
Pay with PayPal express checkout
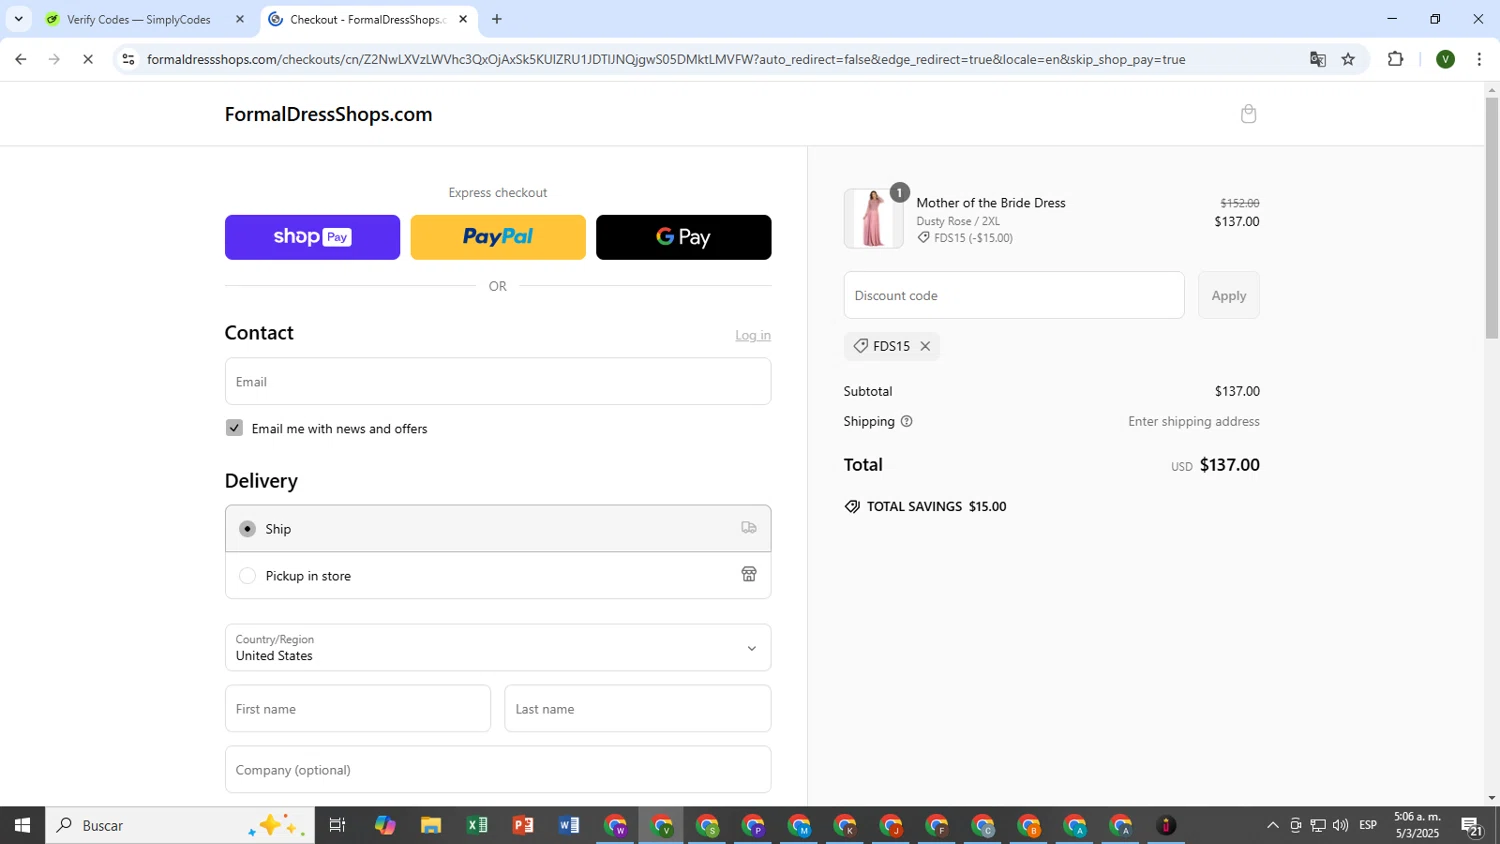pyautogui.click(x=498, y=237)
